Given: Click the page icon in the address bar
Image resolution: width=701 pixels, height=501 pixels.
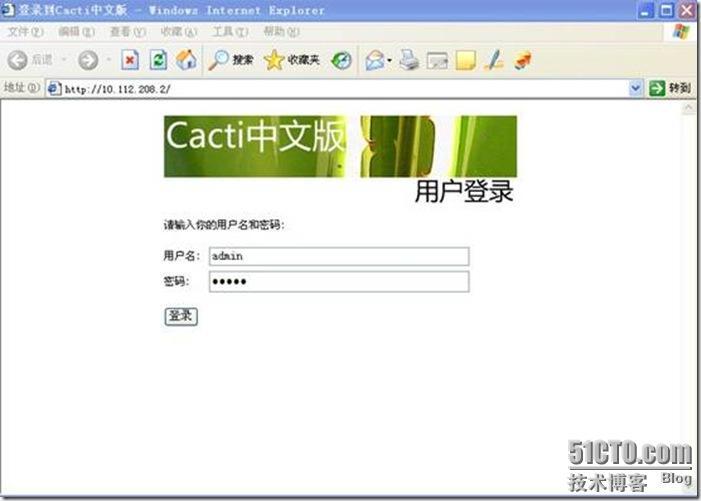Looking at the screenshot, I should 55,88.
